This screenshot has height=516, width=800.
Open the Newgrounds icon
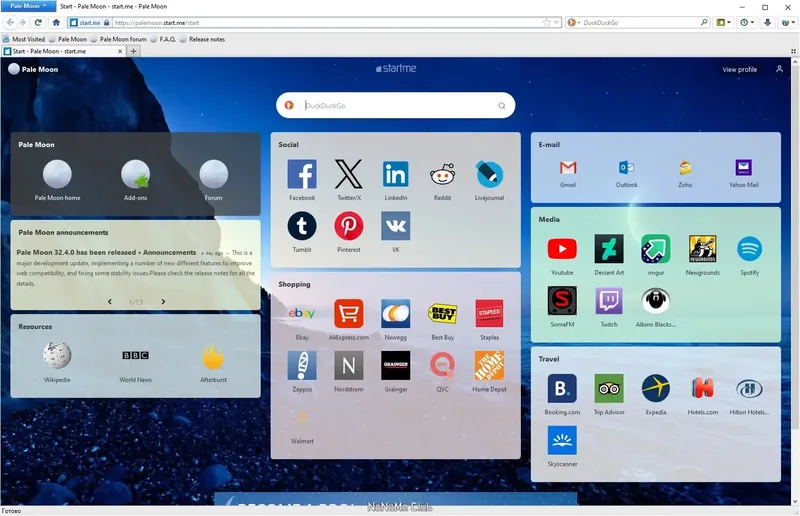click(703, 249)
